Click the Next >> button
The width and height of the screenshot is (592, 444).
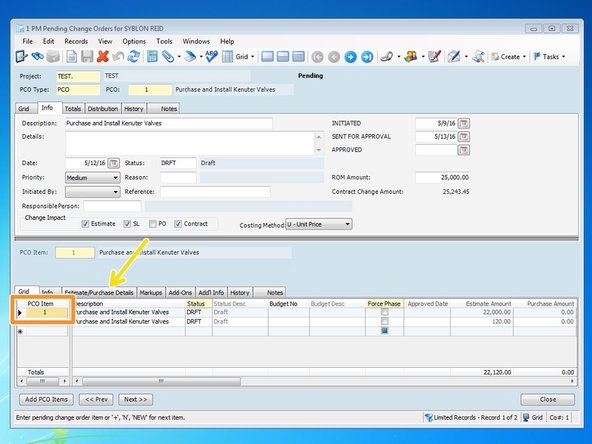point(136,399)
